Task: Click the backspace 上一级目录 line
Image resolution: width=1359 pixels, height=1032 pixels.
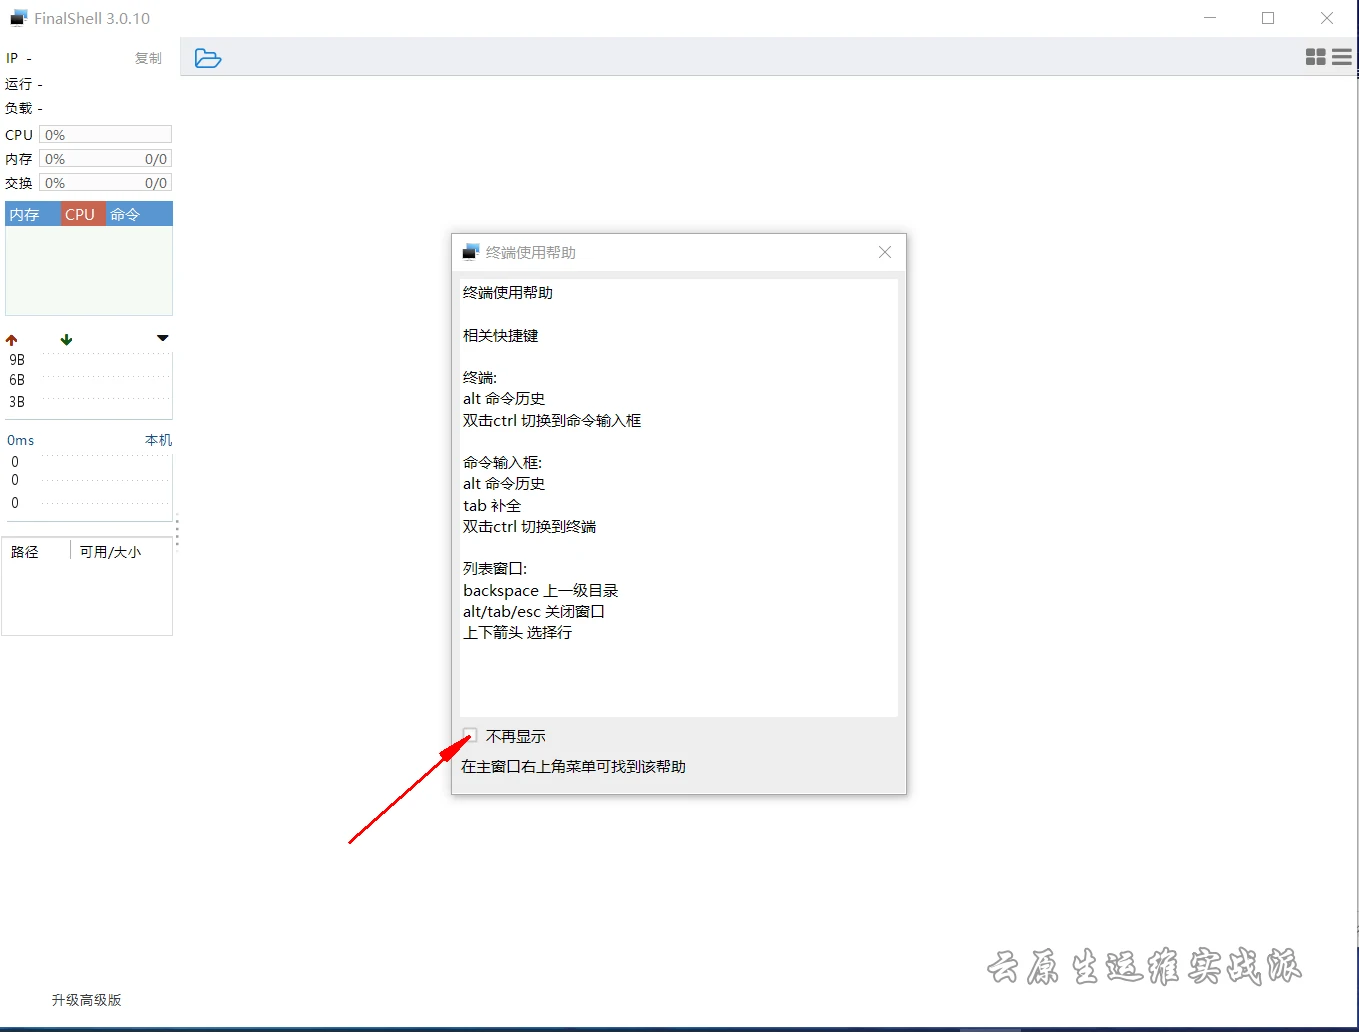Action: click(x=541, y=590)
